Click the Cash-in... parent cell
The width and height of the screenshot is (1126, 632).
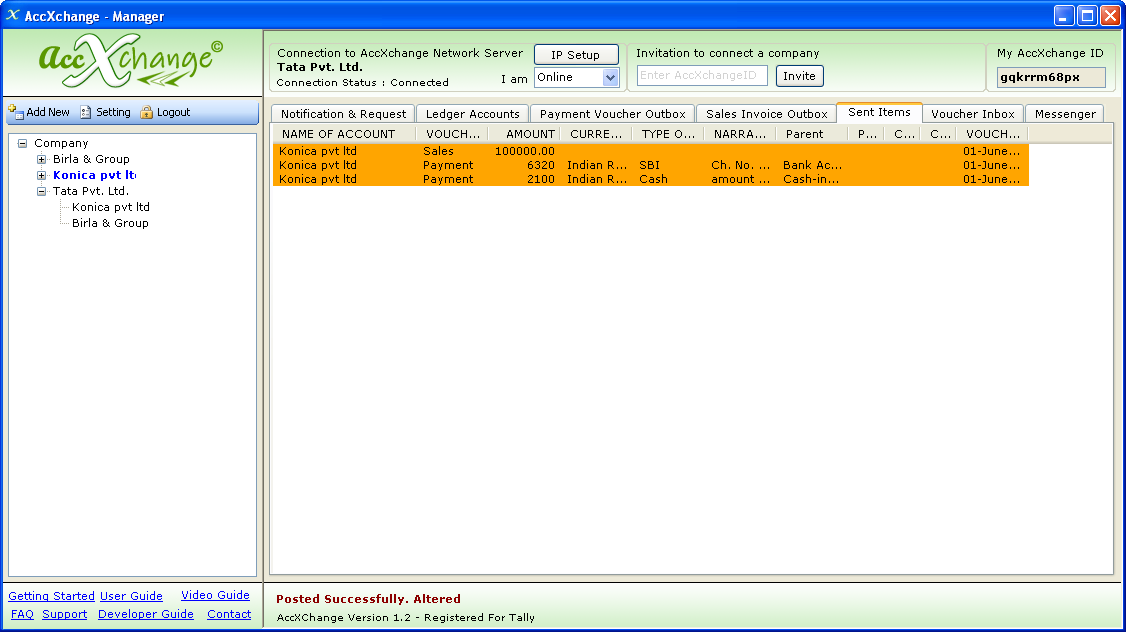[811, 179]
